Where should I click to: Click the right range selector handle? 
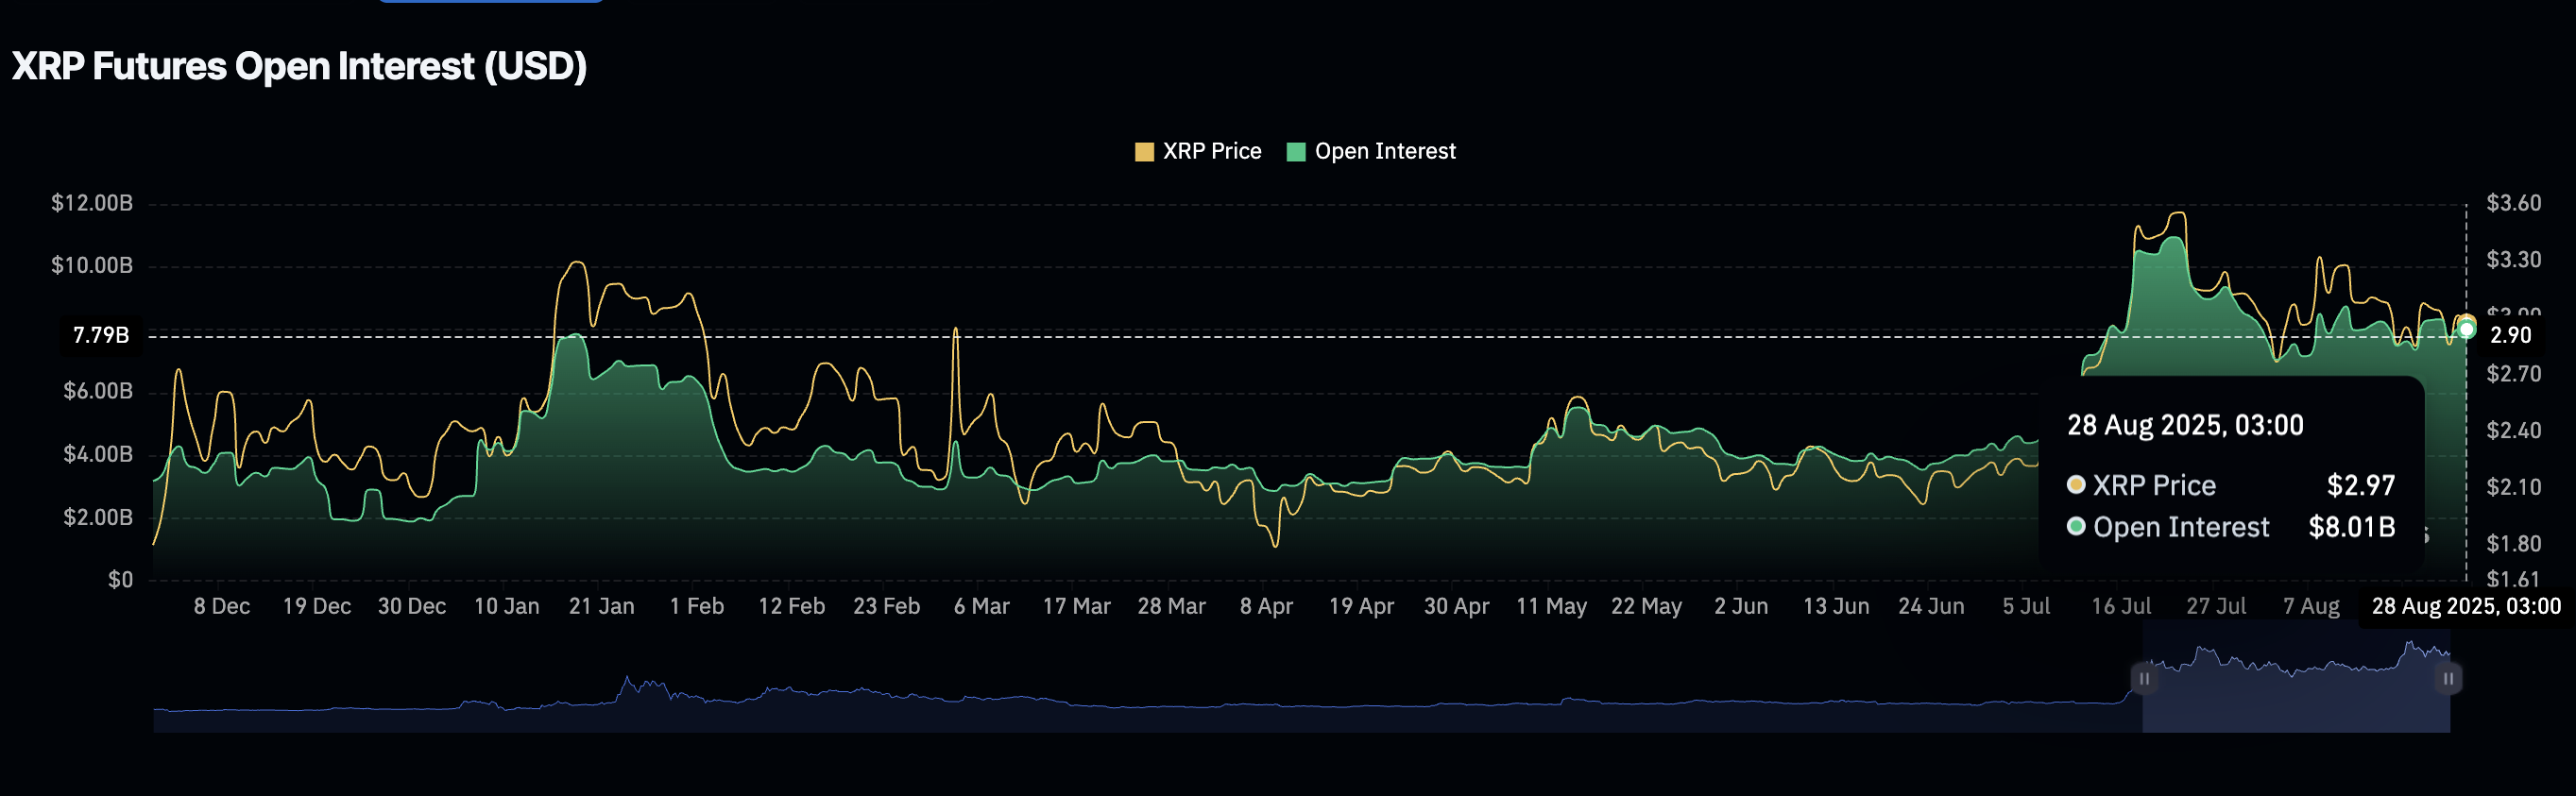(x=2448, y=678)
